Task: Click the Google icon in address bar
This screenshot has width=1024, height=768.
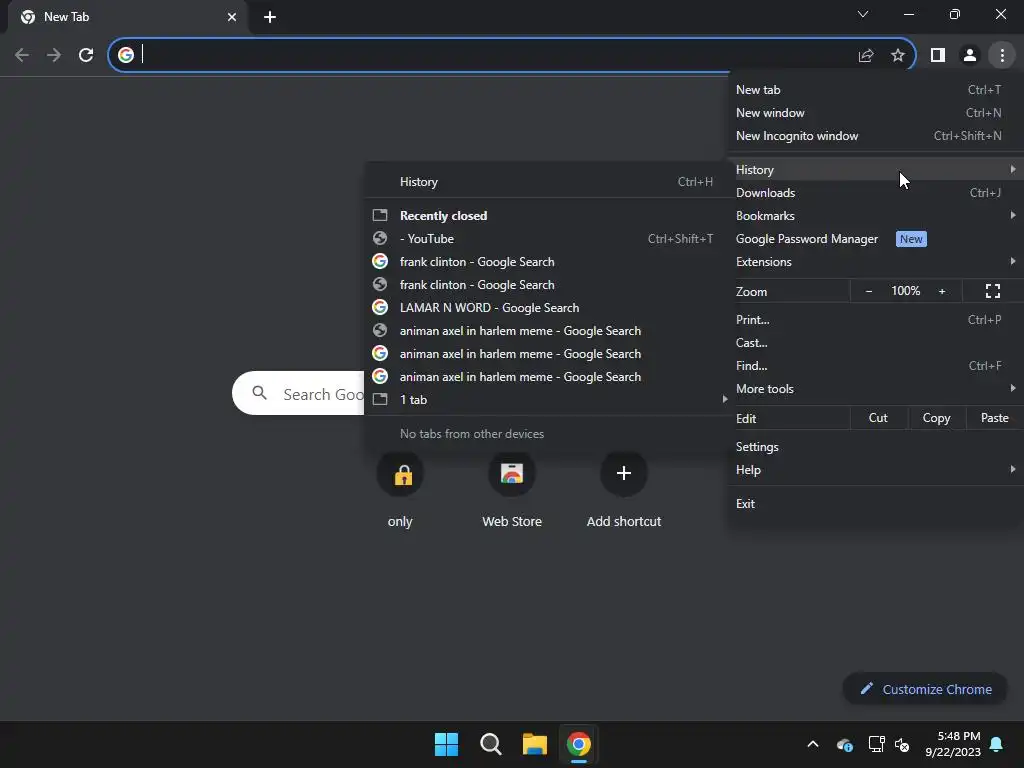Action: 126,55
